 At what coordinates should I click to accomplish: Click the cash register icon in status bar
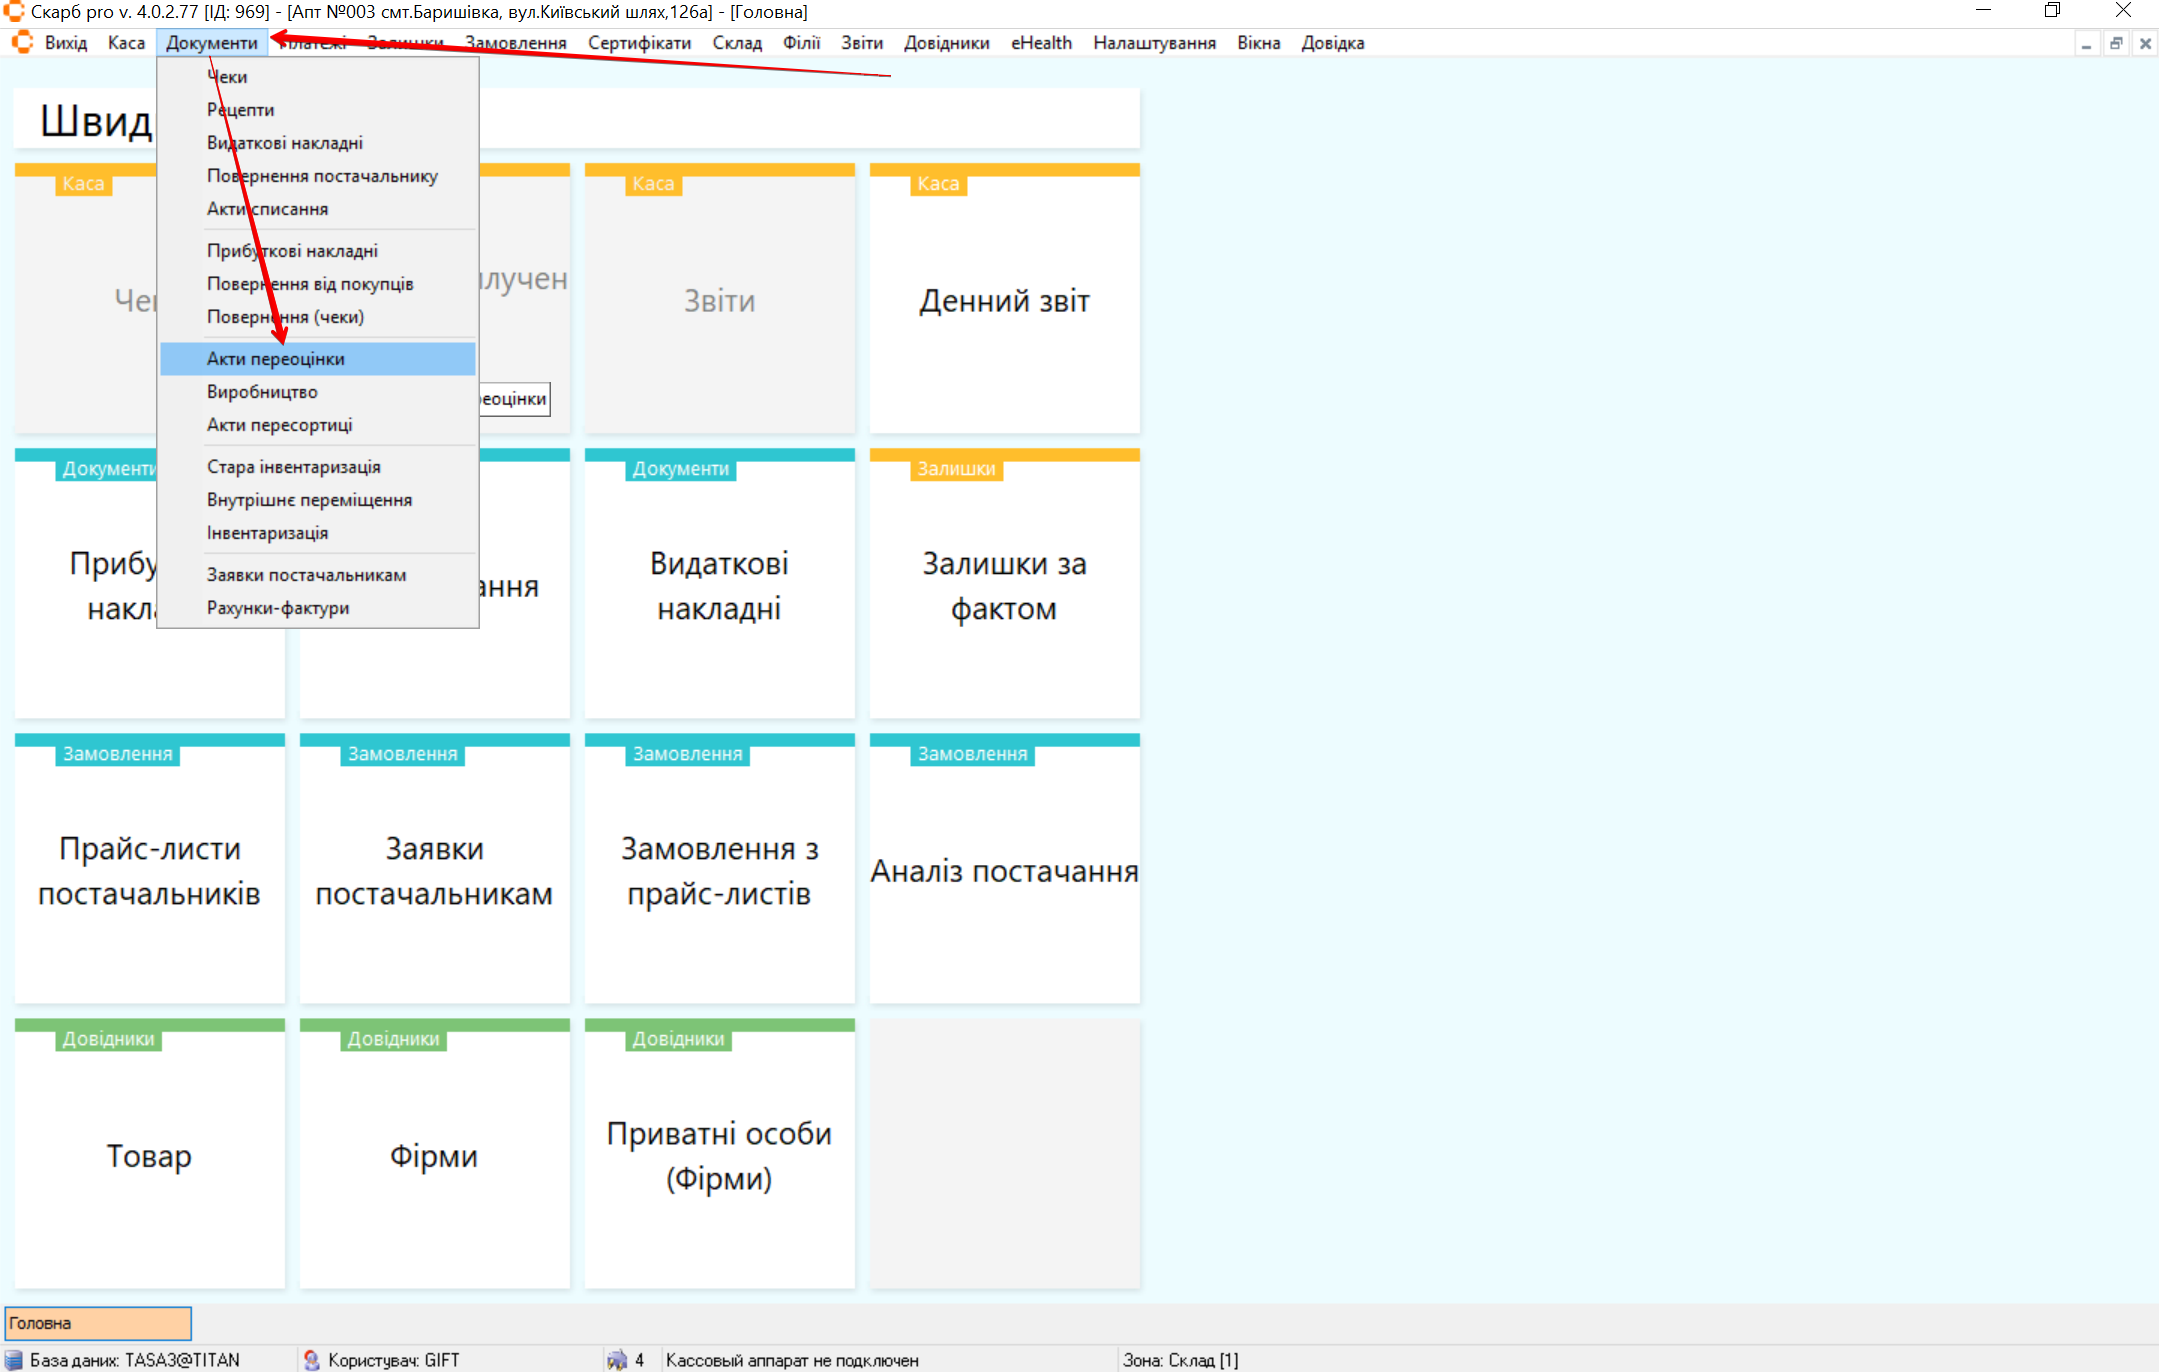click(617, 1360)
